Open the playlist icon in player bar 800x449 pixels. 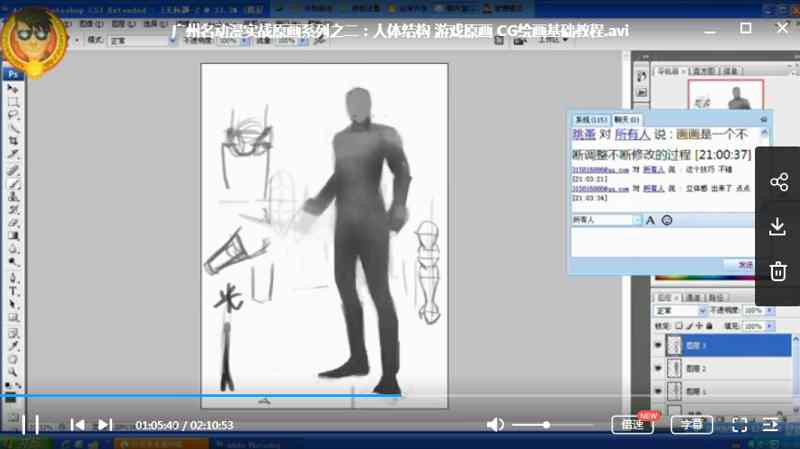point(770,425)
